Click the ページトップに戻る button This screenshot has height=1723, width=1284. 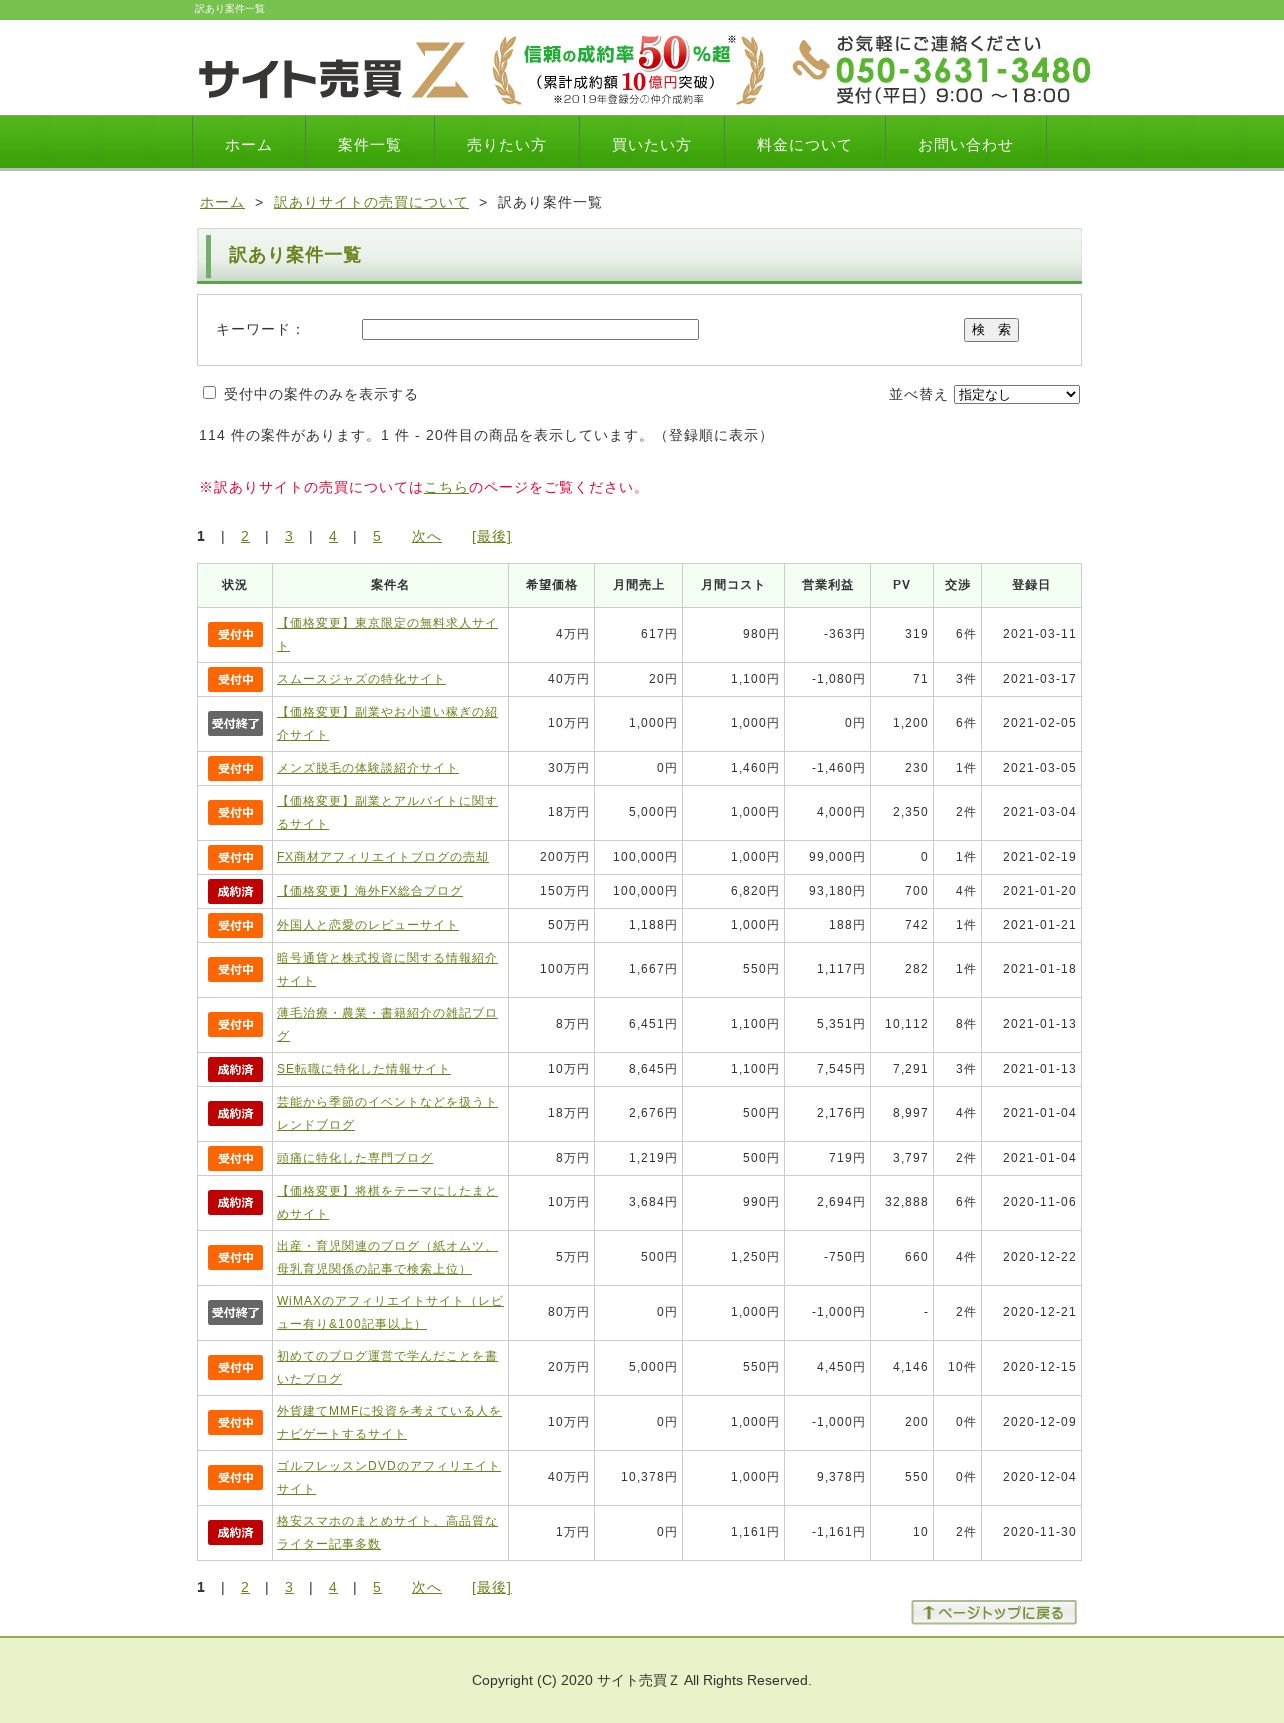pyautogui.click(x=994, y=1612)
